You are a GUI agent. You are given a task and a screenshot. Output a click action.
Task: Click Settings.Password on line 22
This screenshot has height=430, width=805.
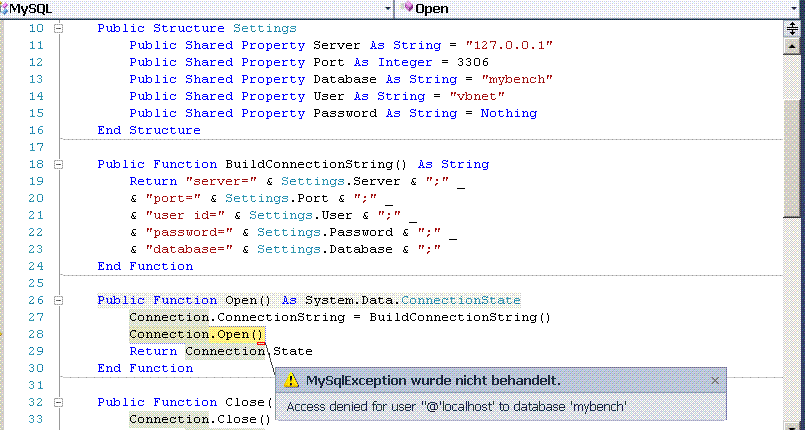tap(324, 232)
